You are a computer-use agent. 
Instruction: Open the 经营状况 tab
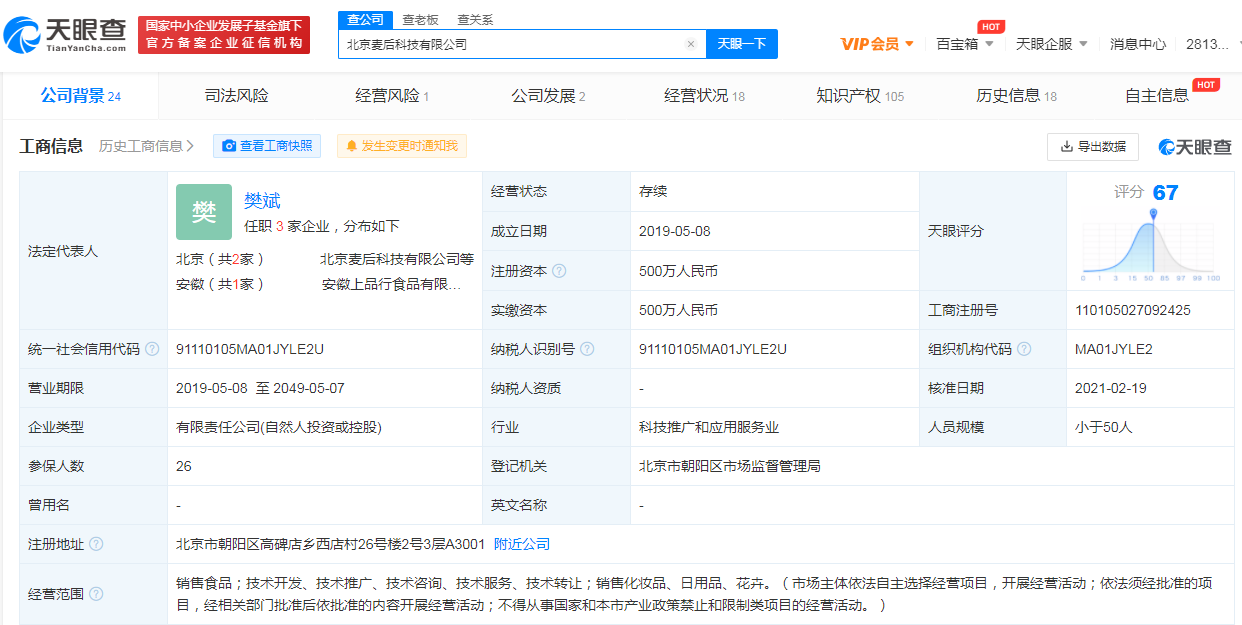pyautogui.click(x=705, y=96)
